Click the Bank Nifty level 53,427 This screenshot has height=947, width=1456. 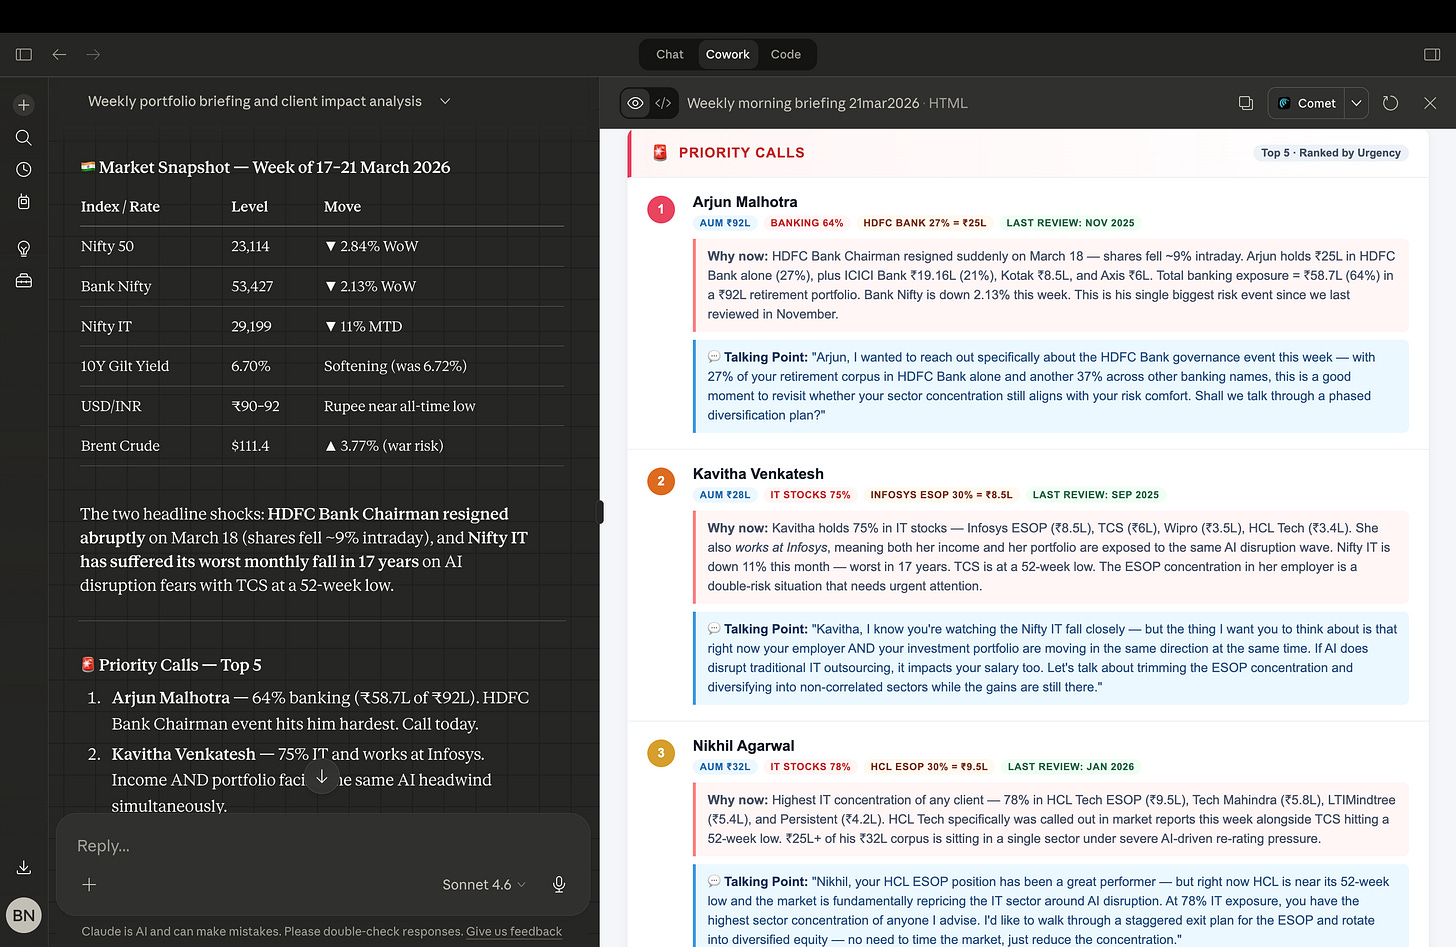click(252, 286)
